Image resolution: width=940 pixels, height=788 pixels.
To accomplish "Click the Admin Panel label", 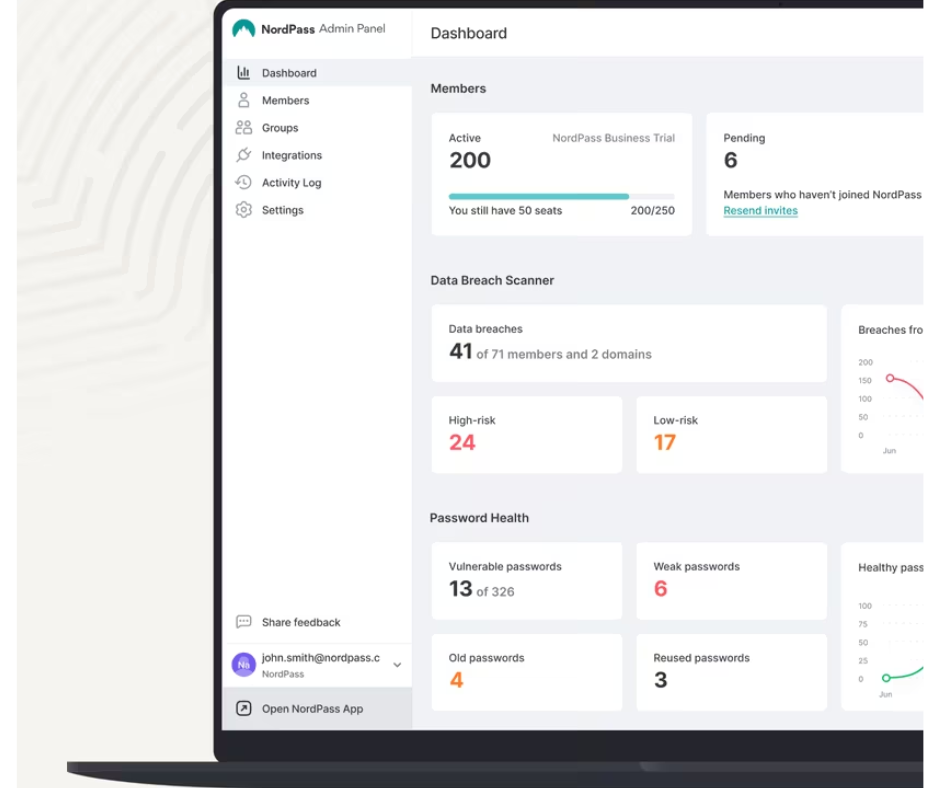I will pos(352,28).
